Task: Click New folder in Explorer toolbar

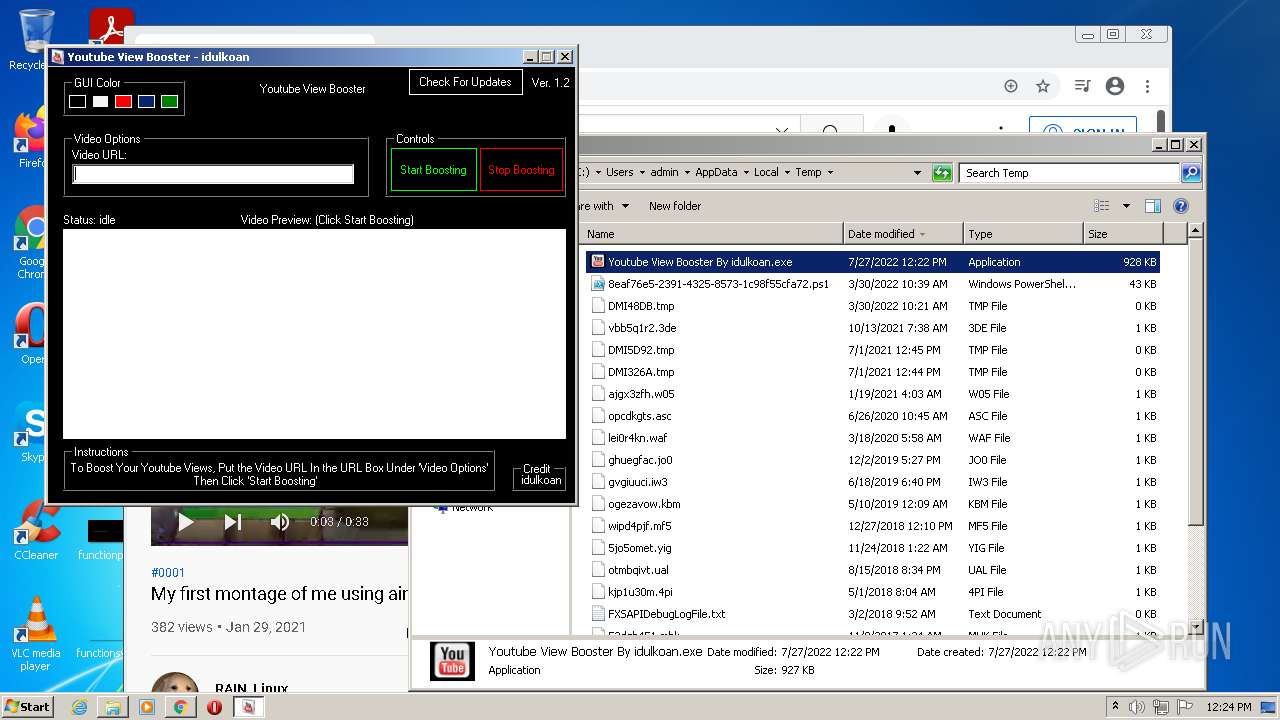Action: [x=675, y=206]
